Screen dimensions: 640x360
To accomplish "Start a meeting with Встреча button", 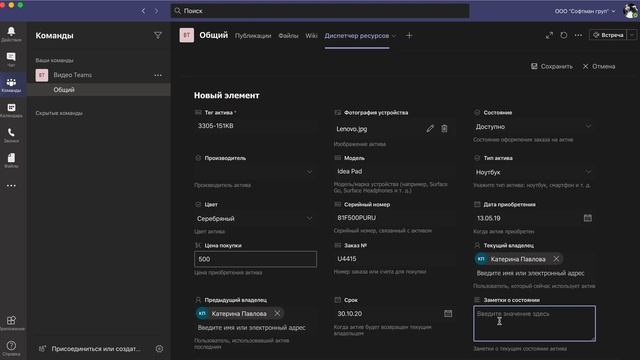I will [608, 35].
